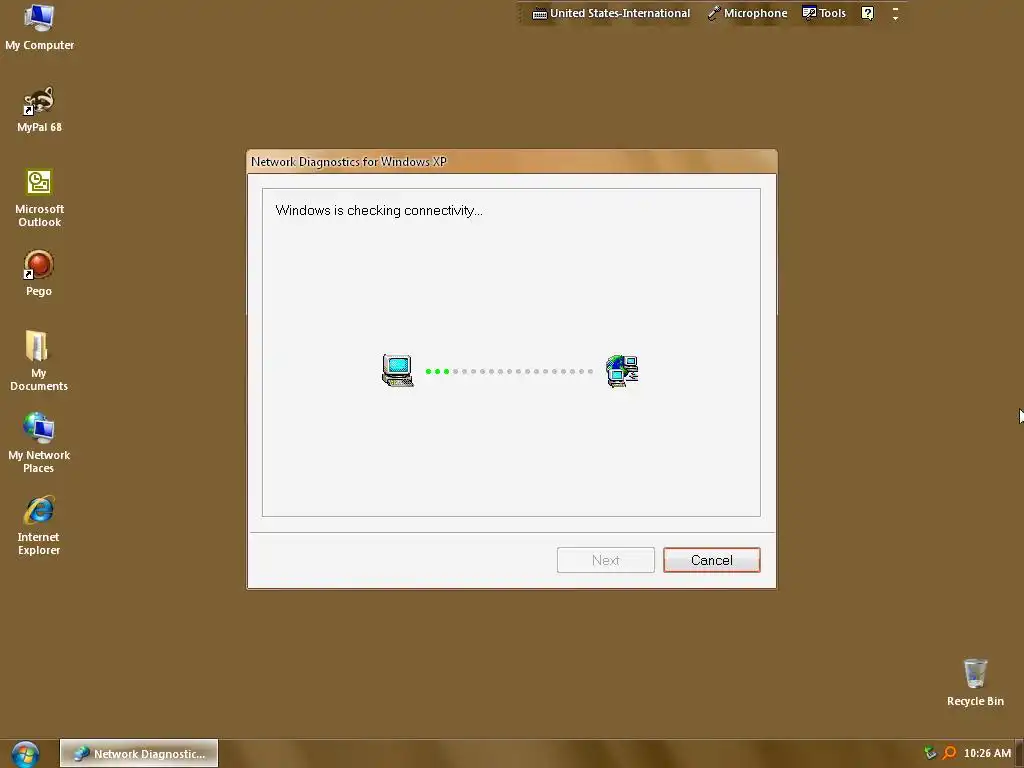Image resolution: width=1024 pixels, height=768 pixels.
Task: Select the My Documents folder icon
Action: 39,361
